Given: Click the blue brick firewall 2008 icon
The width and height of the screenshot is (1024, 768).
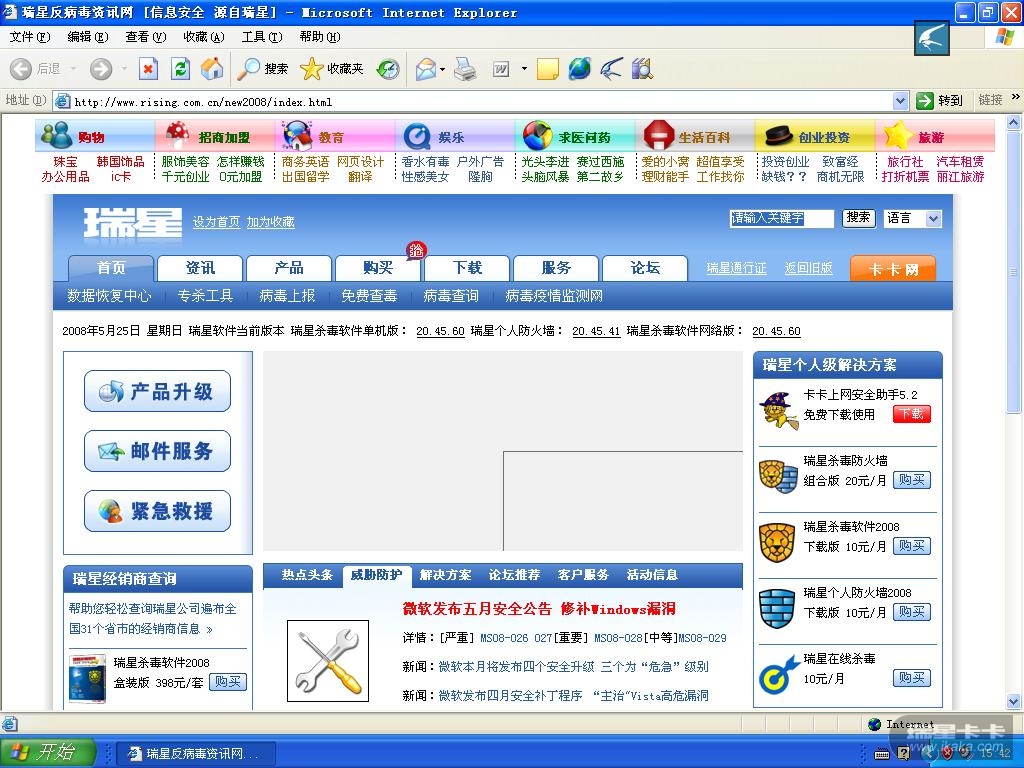Looking at the screenshot, I should pos(777,608).
